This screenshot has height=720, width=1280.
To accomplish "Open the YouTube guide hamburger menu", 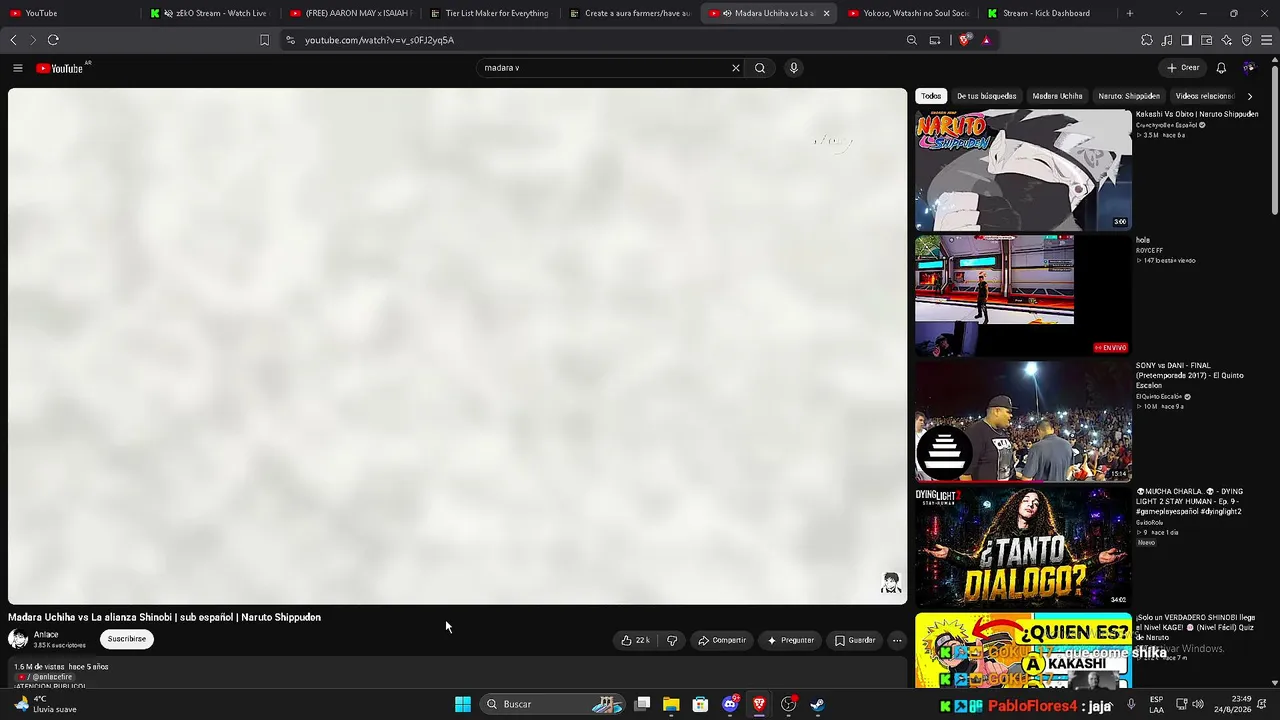I will (18, 68).
